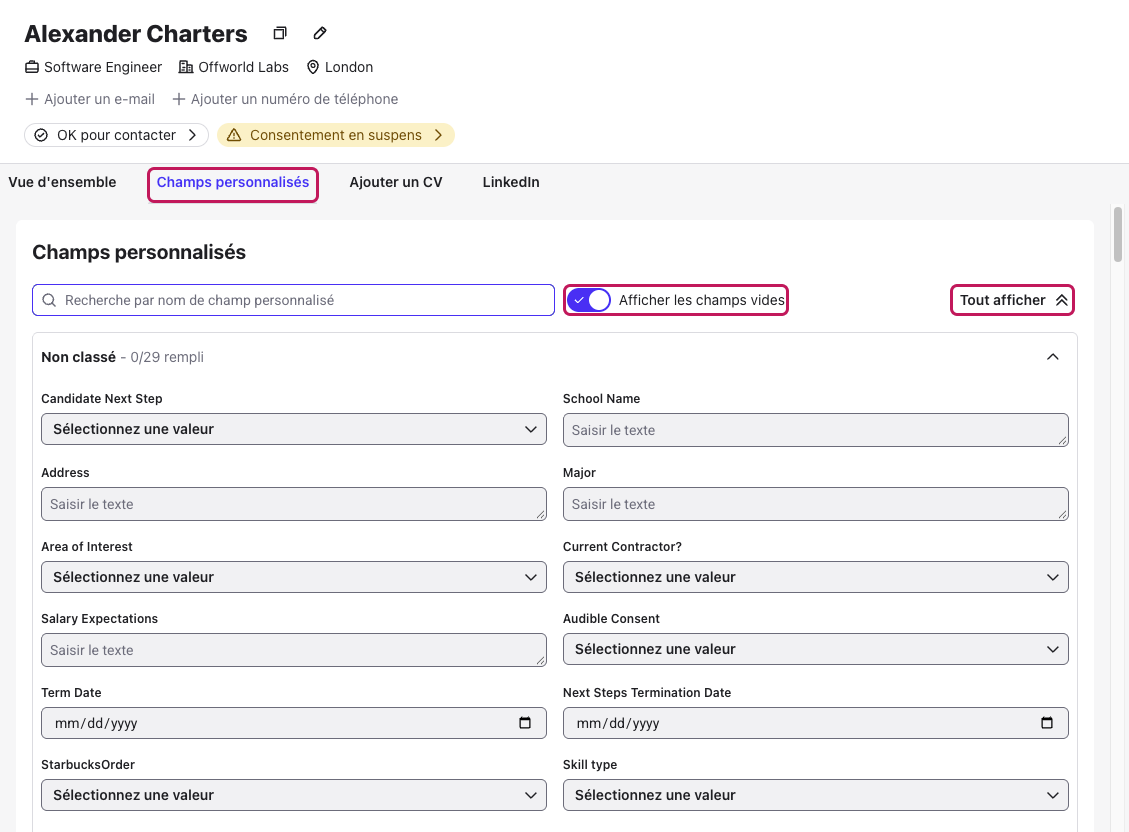Click the calendar icon in Next Steps Termination Date

[x=1047, y=723]
